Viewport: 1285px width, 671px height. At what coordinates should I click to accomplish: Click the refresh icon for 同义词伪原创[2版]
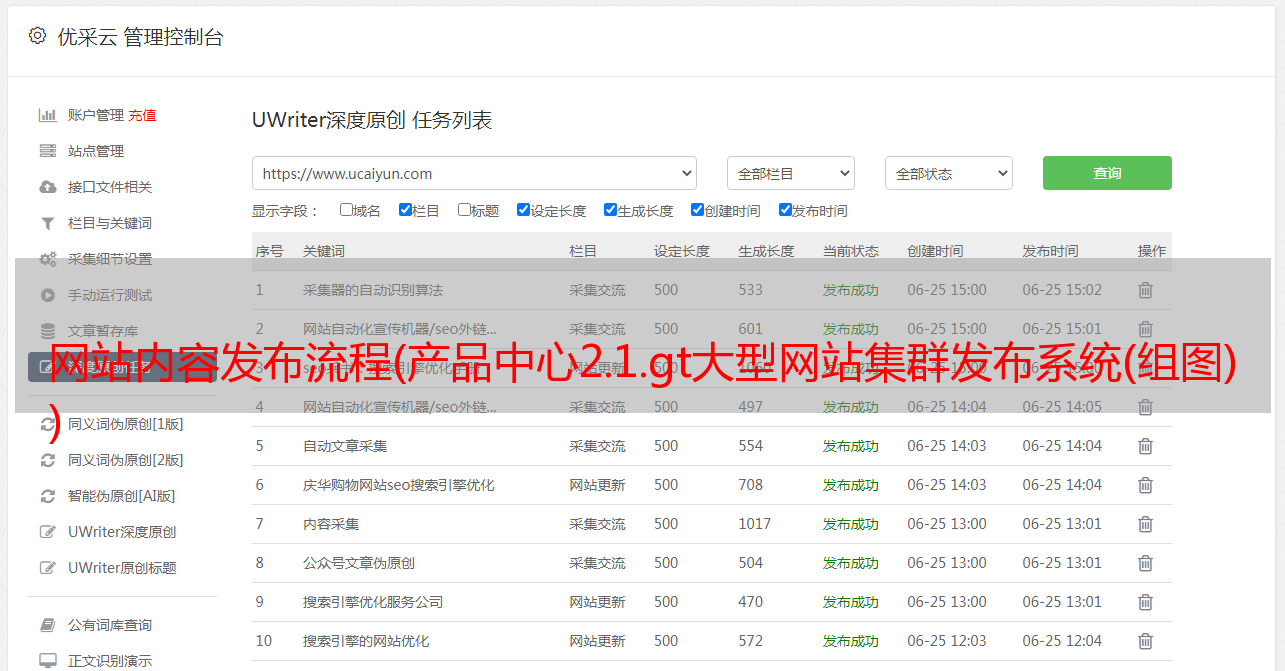[47, 460]
